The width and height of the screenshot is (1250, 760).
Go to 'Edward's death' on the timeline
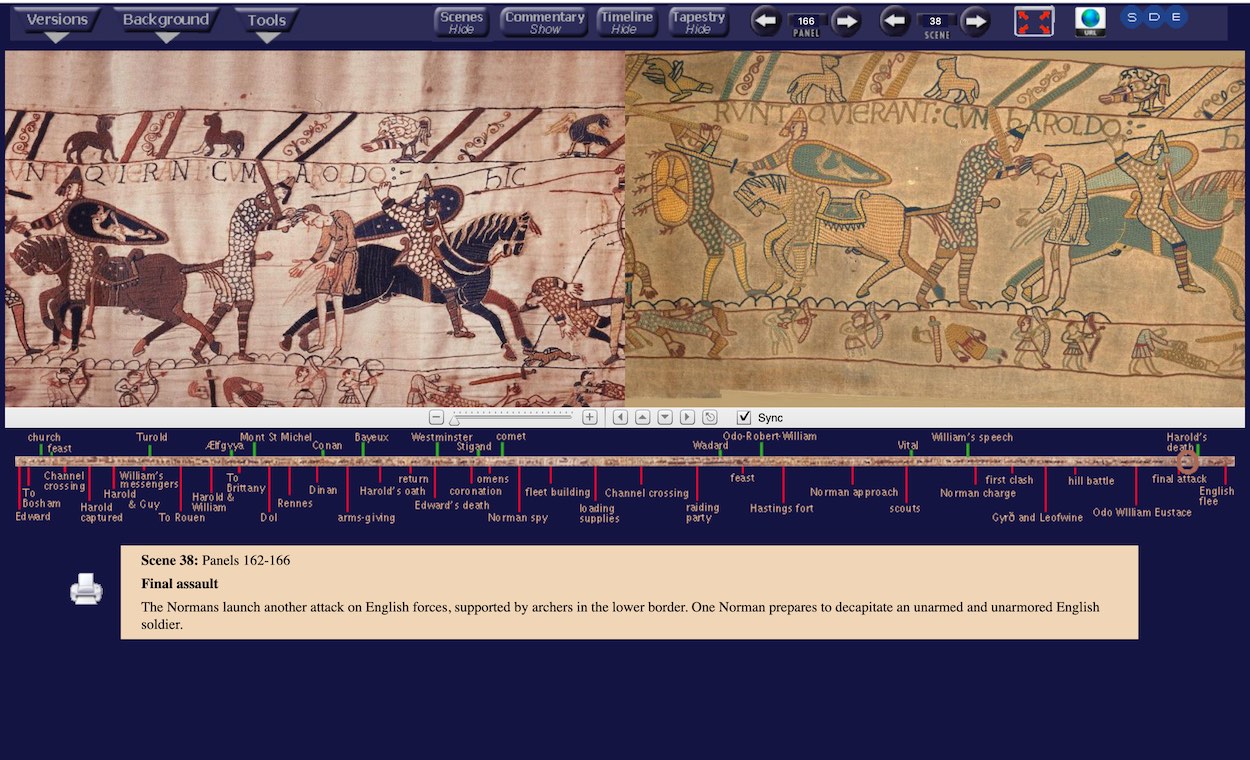452,505
